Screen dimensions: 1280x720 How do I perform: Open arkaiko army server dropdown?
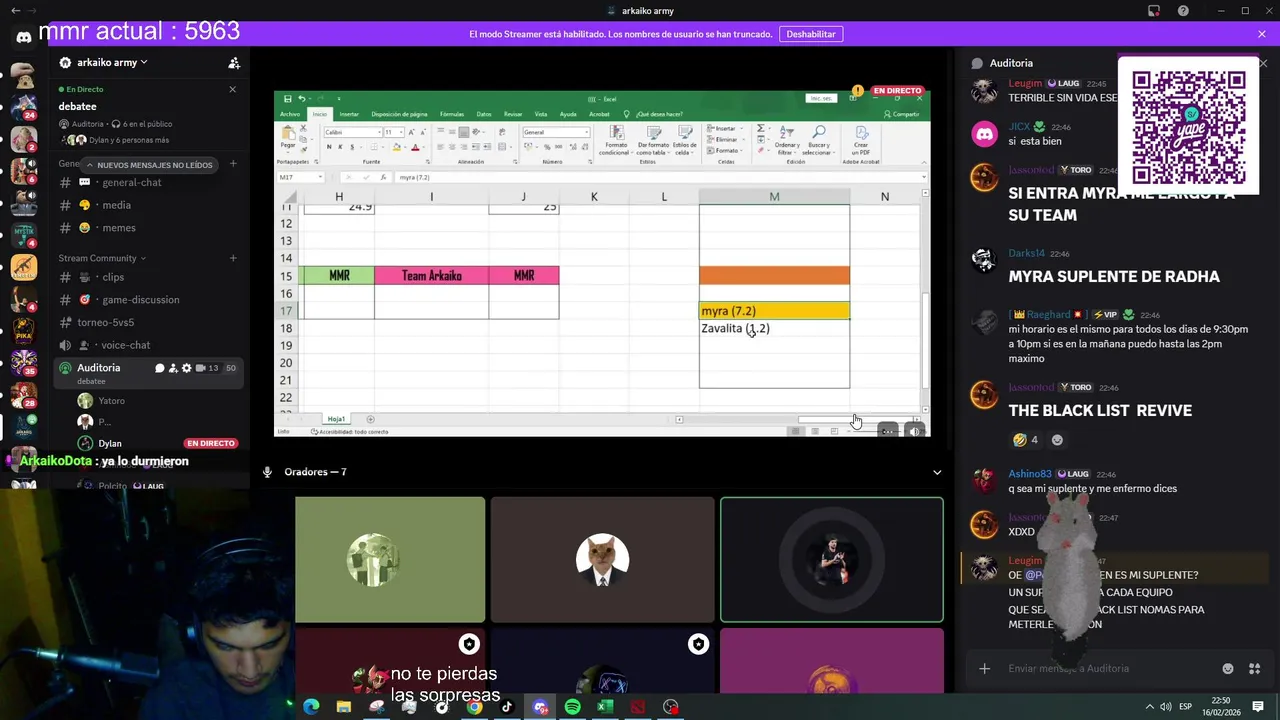[103, 62]
